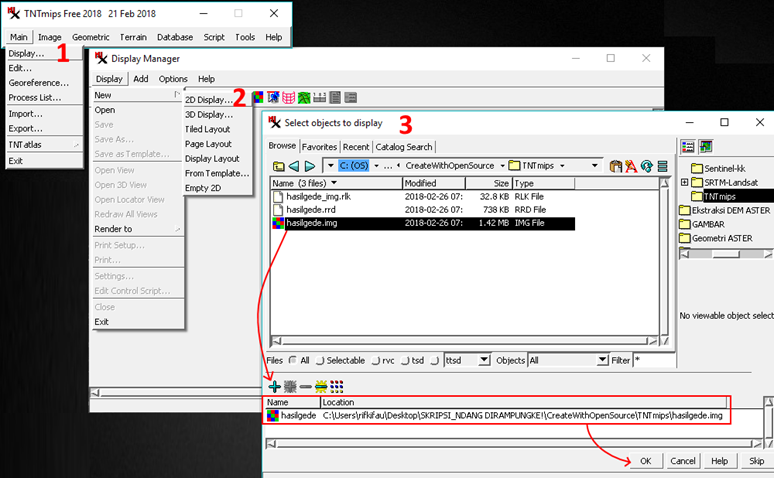Screen dimensions: 774x478
Task: Click the add-all icon next to the plus
Action: (x=290, y=386)
